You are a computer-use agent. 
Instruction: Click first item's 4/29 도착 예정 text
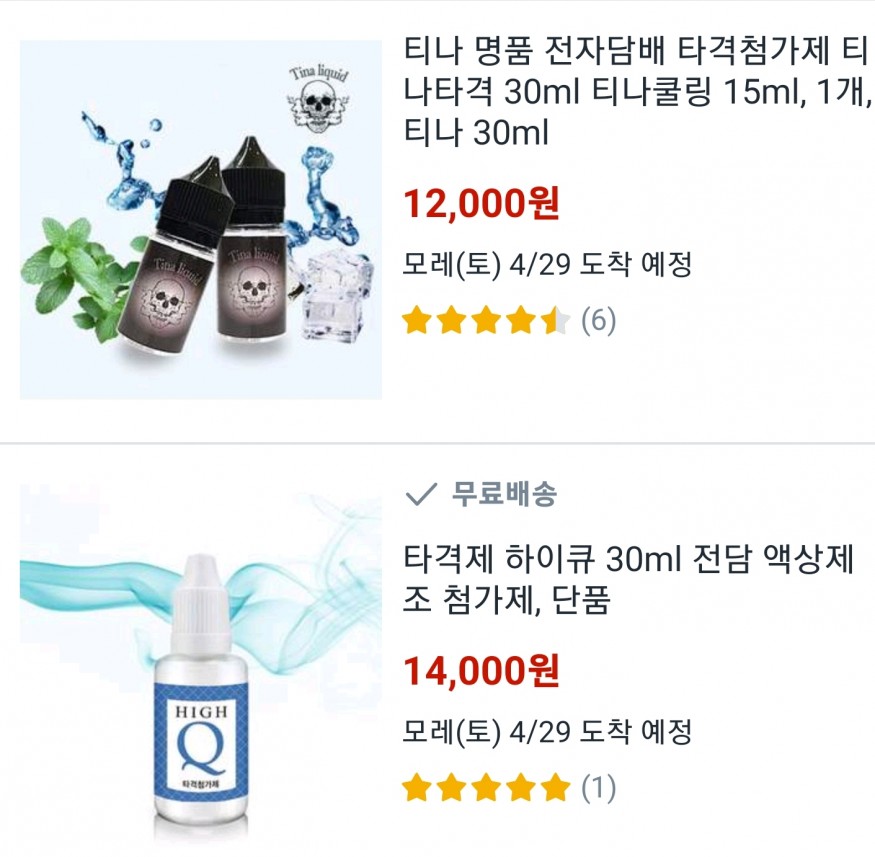[600, 264]
